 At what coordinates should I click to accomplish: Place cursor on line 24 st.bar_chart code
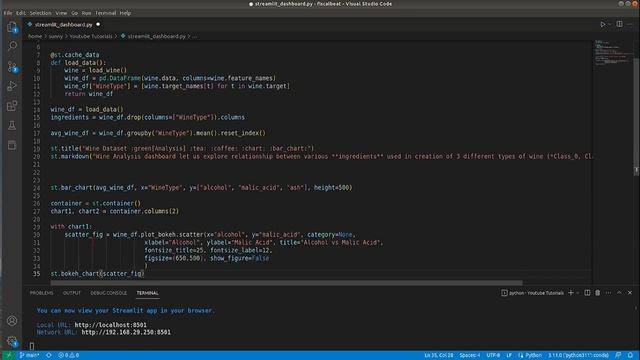(201, 188)
